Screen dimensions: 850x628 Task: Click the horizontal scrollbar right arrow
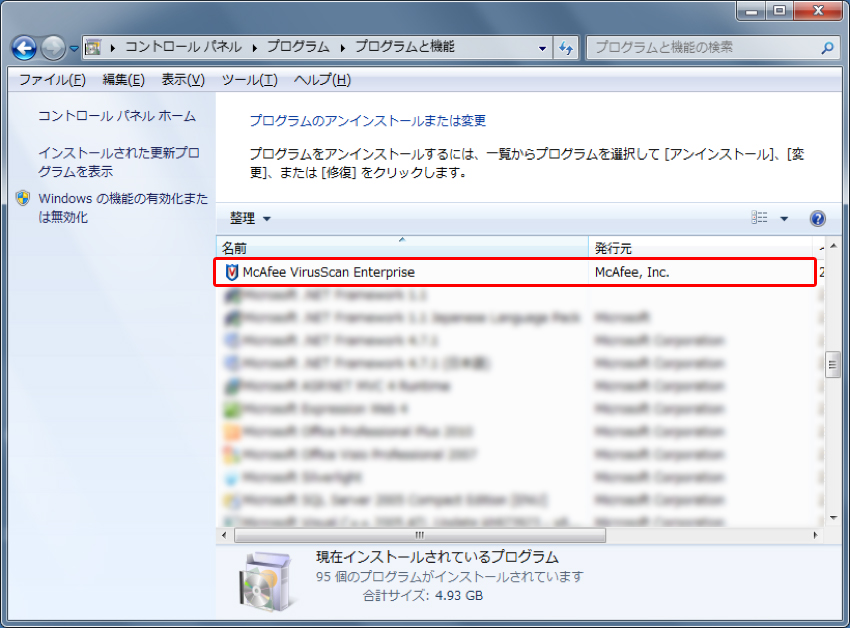tap(816, 535)
